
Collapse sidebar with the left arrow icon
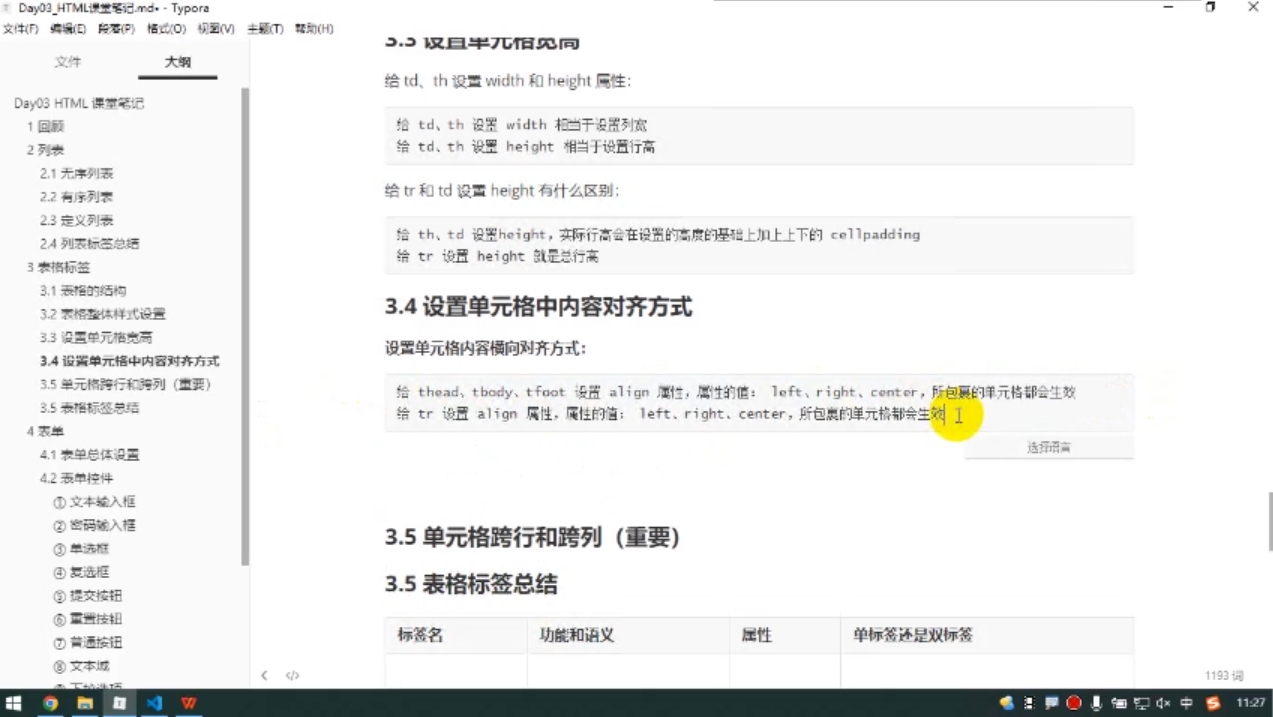[x=264, y=676]
